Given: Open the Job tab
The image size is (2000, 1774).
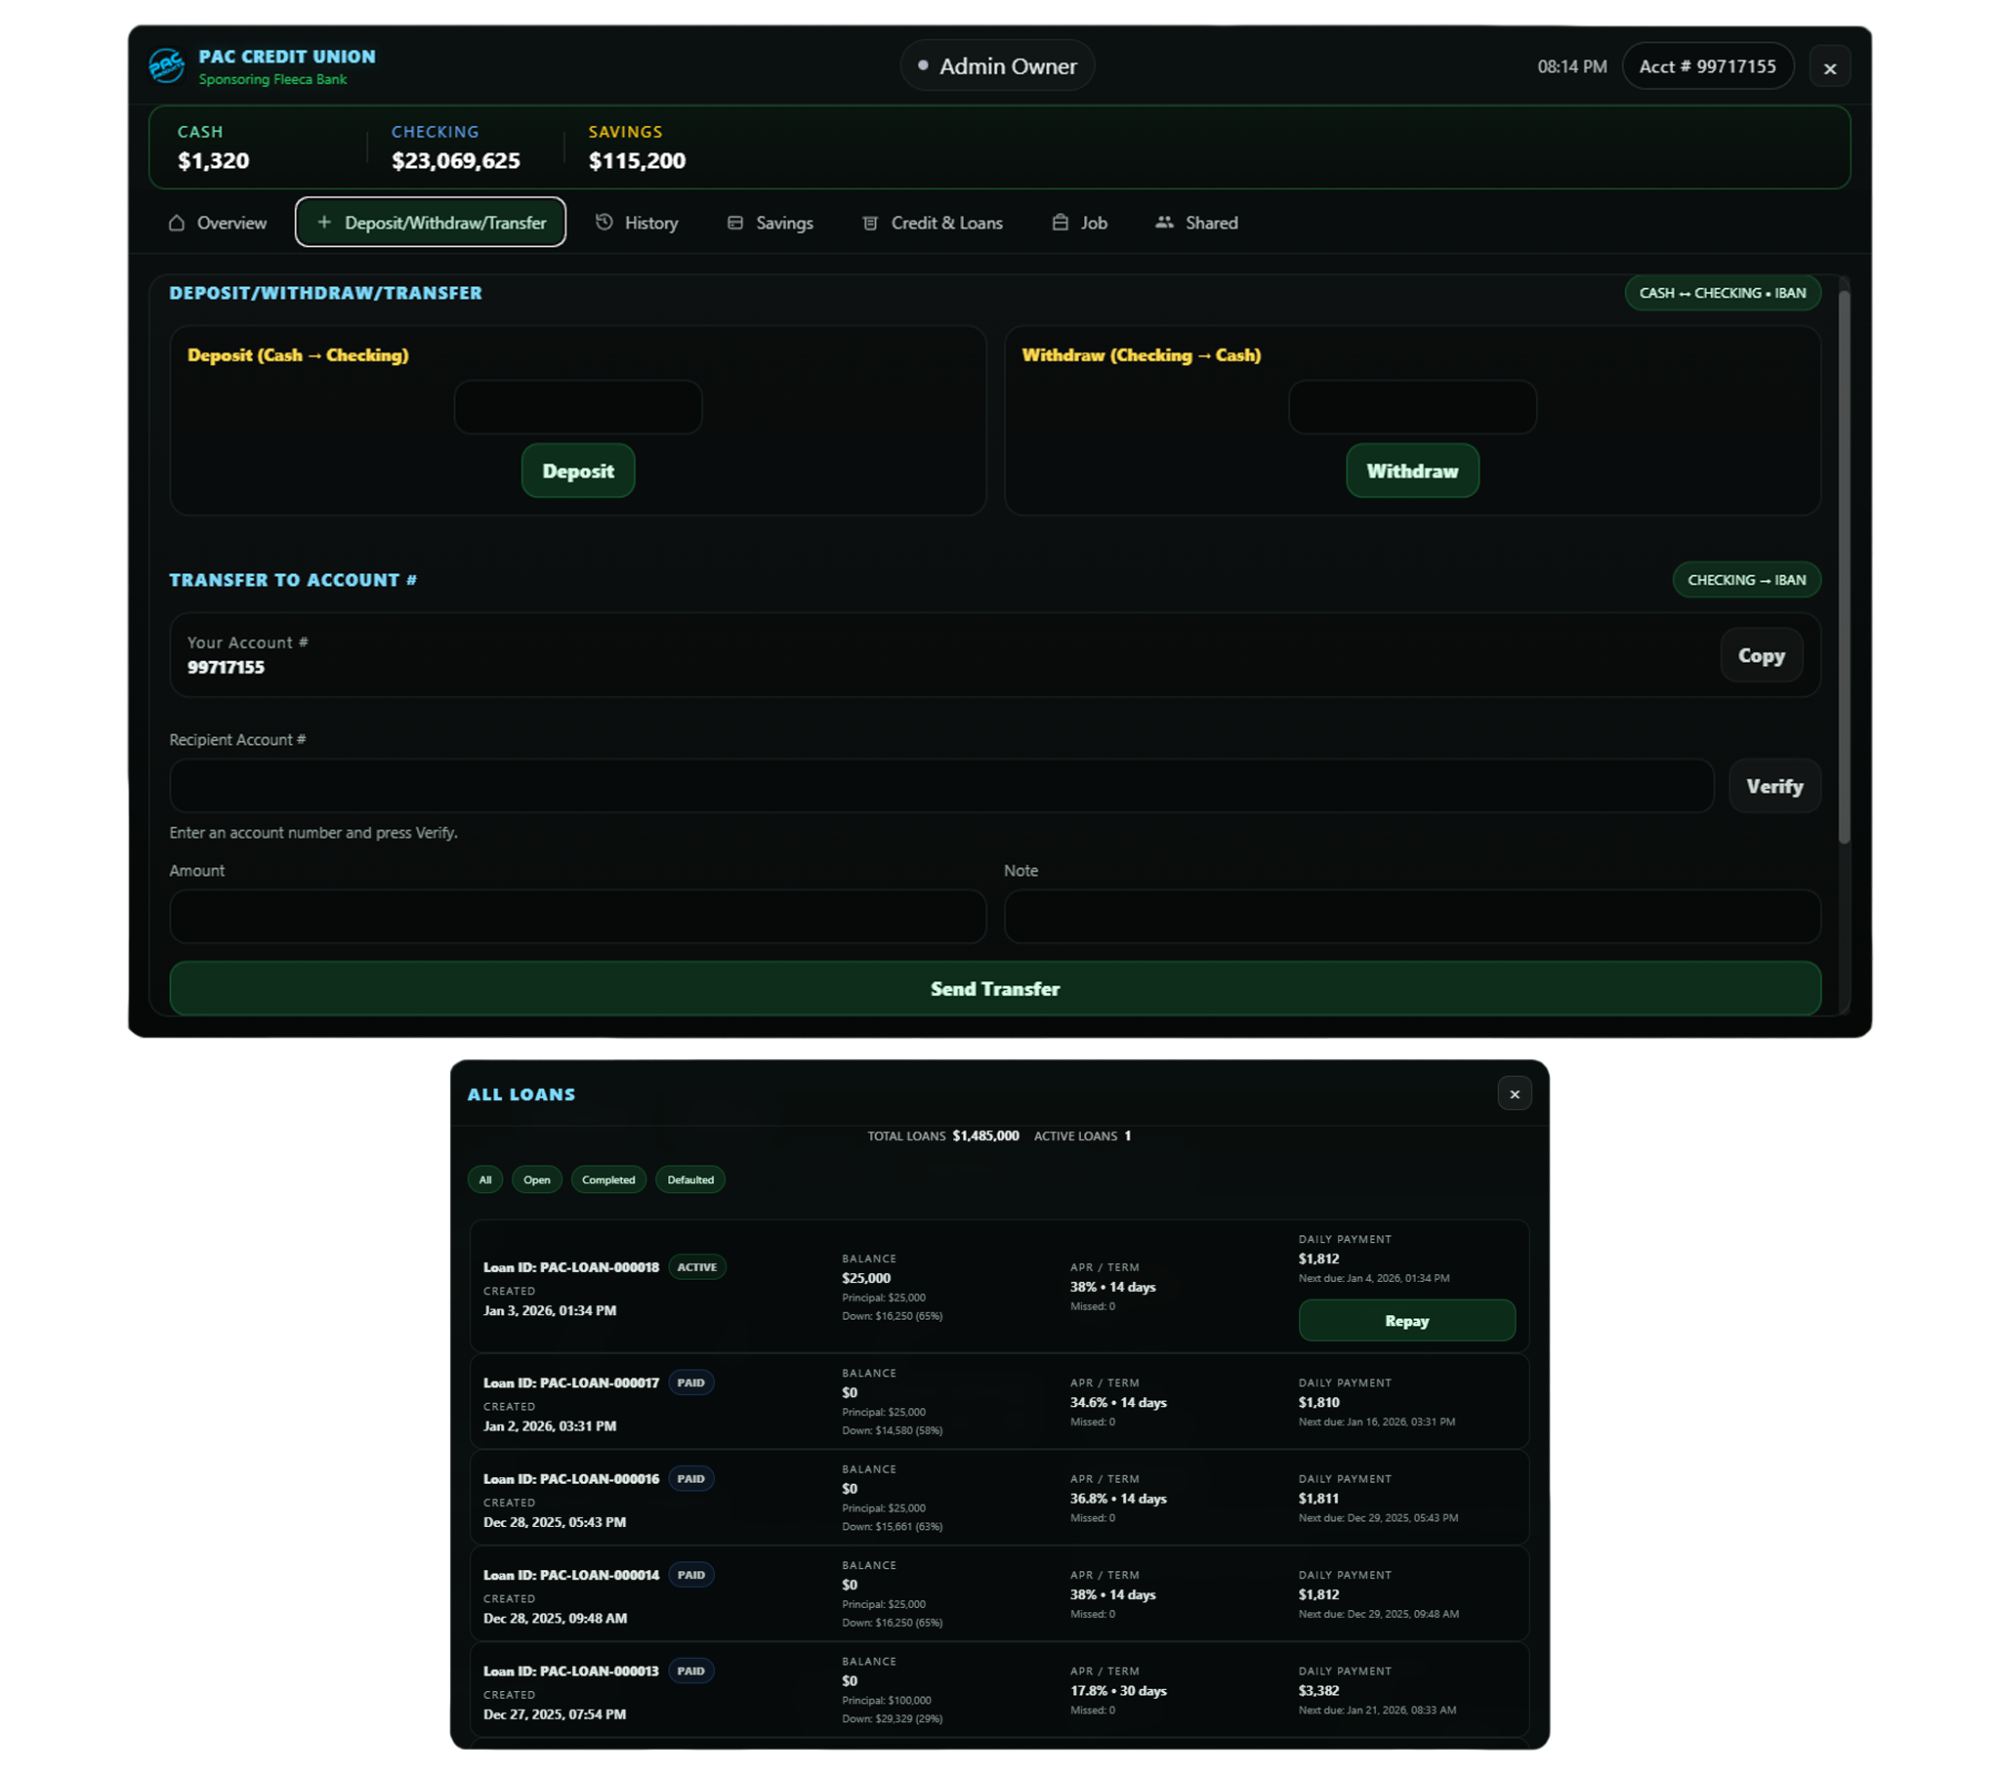Looking at the screenshot, I should [x=1080, y=223].
